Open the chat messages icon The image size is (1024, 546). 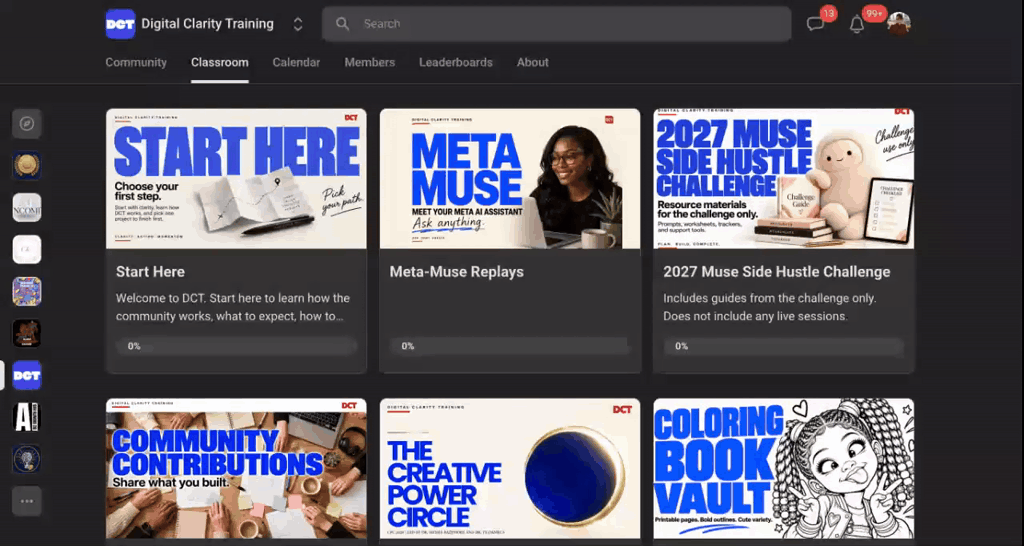click(814, 24)
